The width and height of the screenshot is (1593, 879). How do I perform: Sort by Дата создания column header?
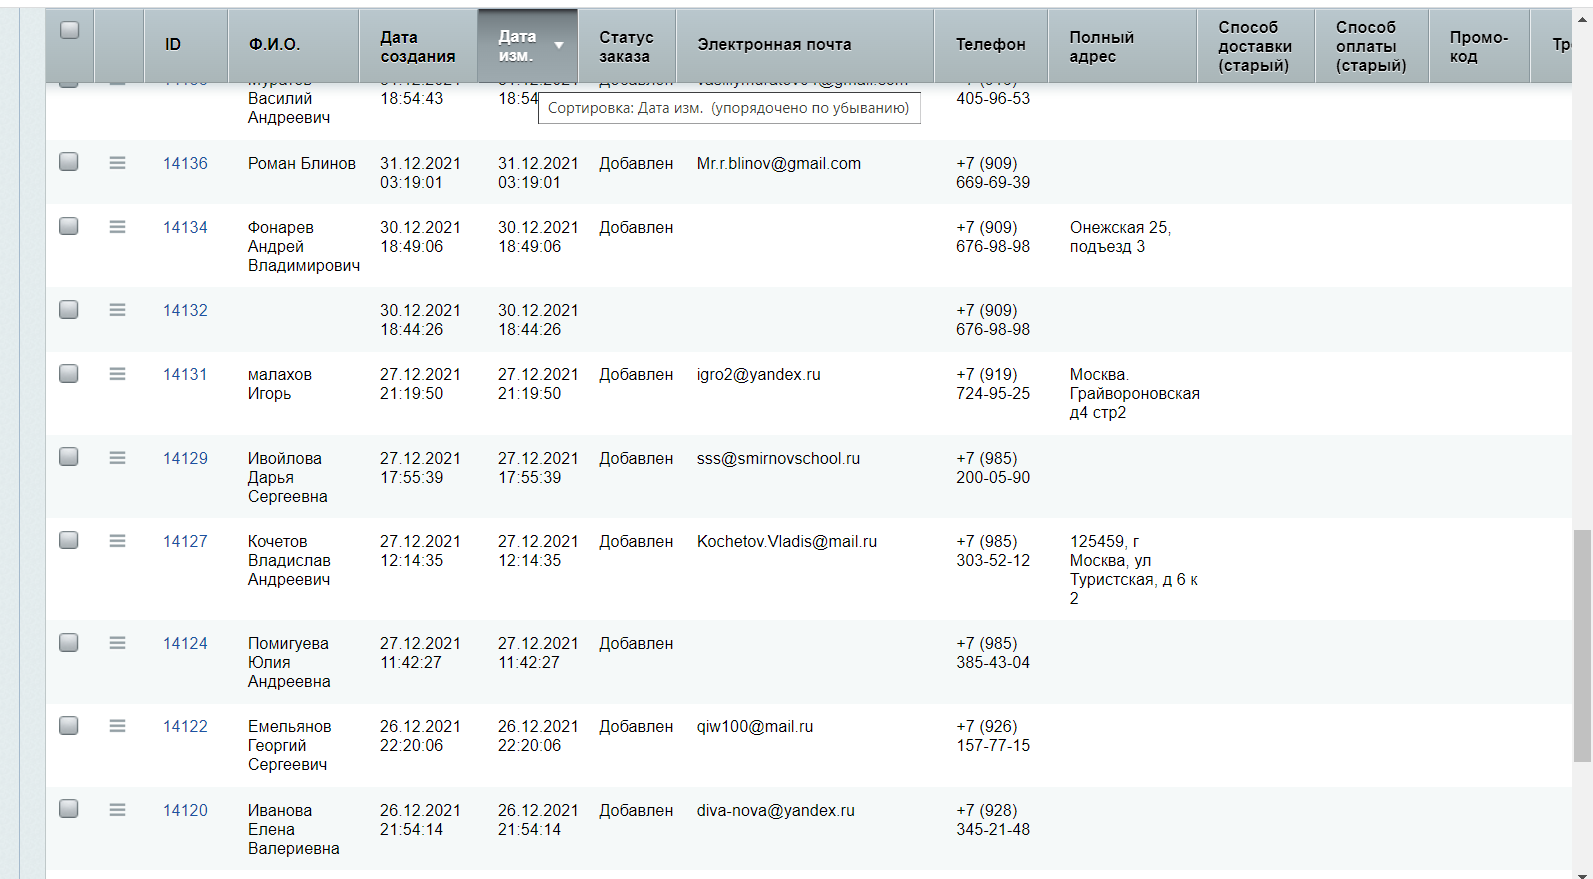417,46
